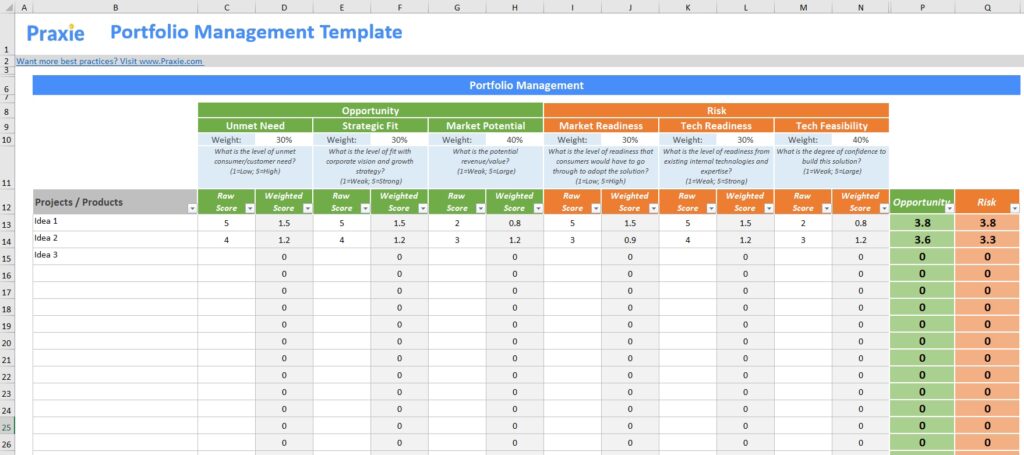The image size is (1024, 455).
Task: Click the blue Portfolio Management banner
Action: (x=526, y=86)
